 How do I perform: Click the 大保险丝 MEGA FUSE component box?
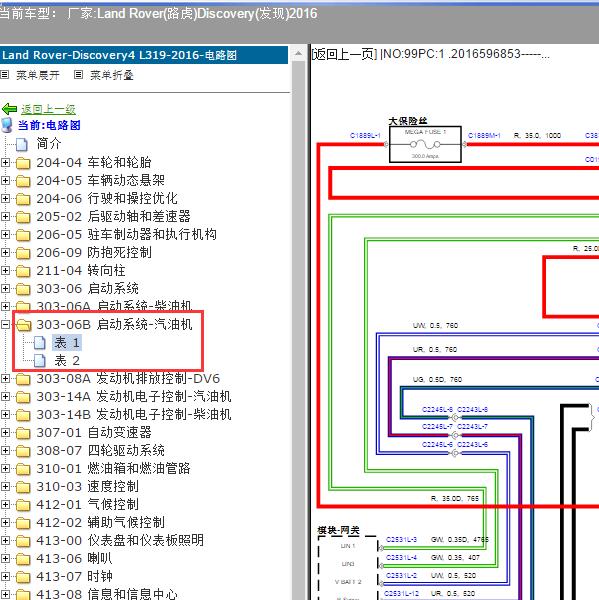pyautogui.click(x=425, y=144)
